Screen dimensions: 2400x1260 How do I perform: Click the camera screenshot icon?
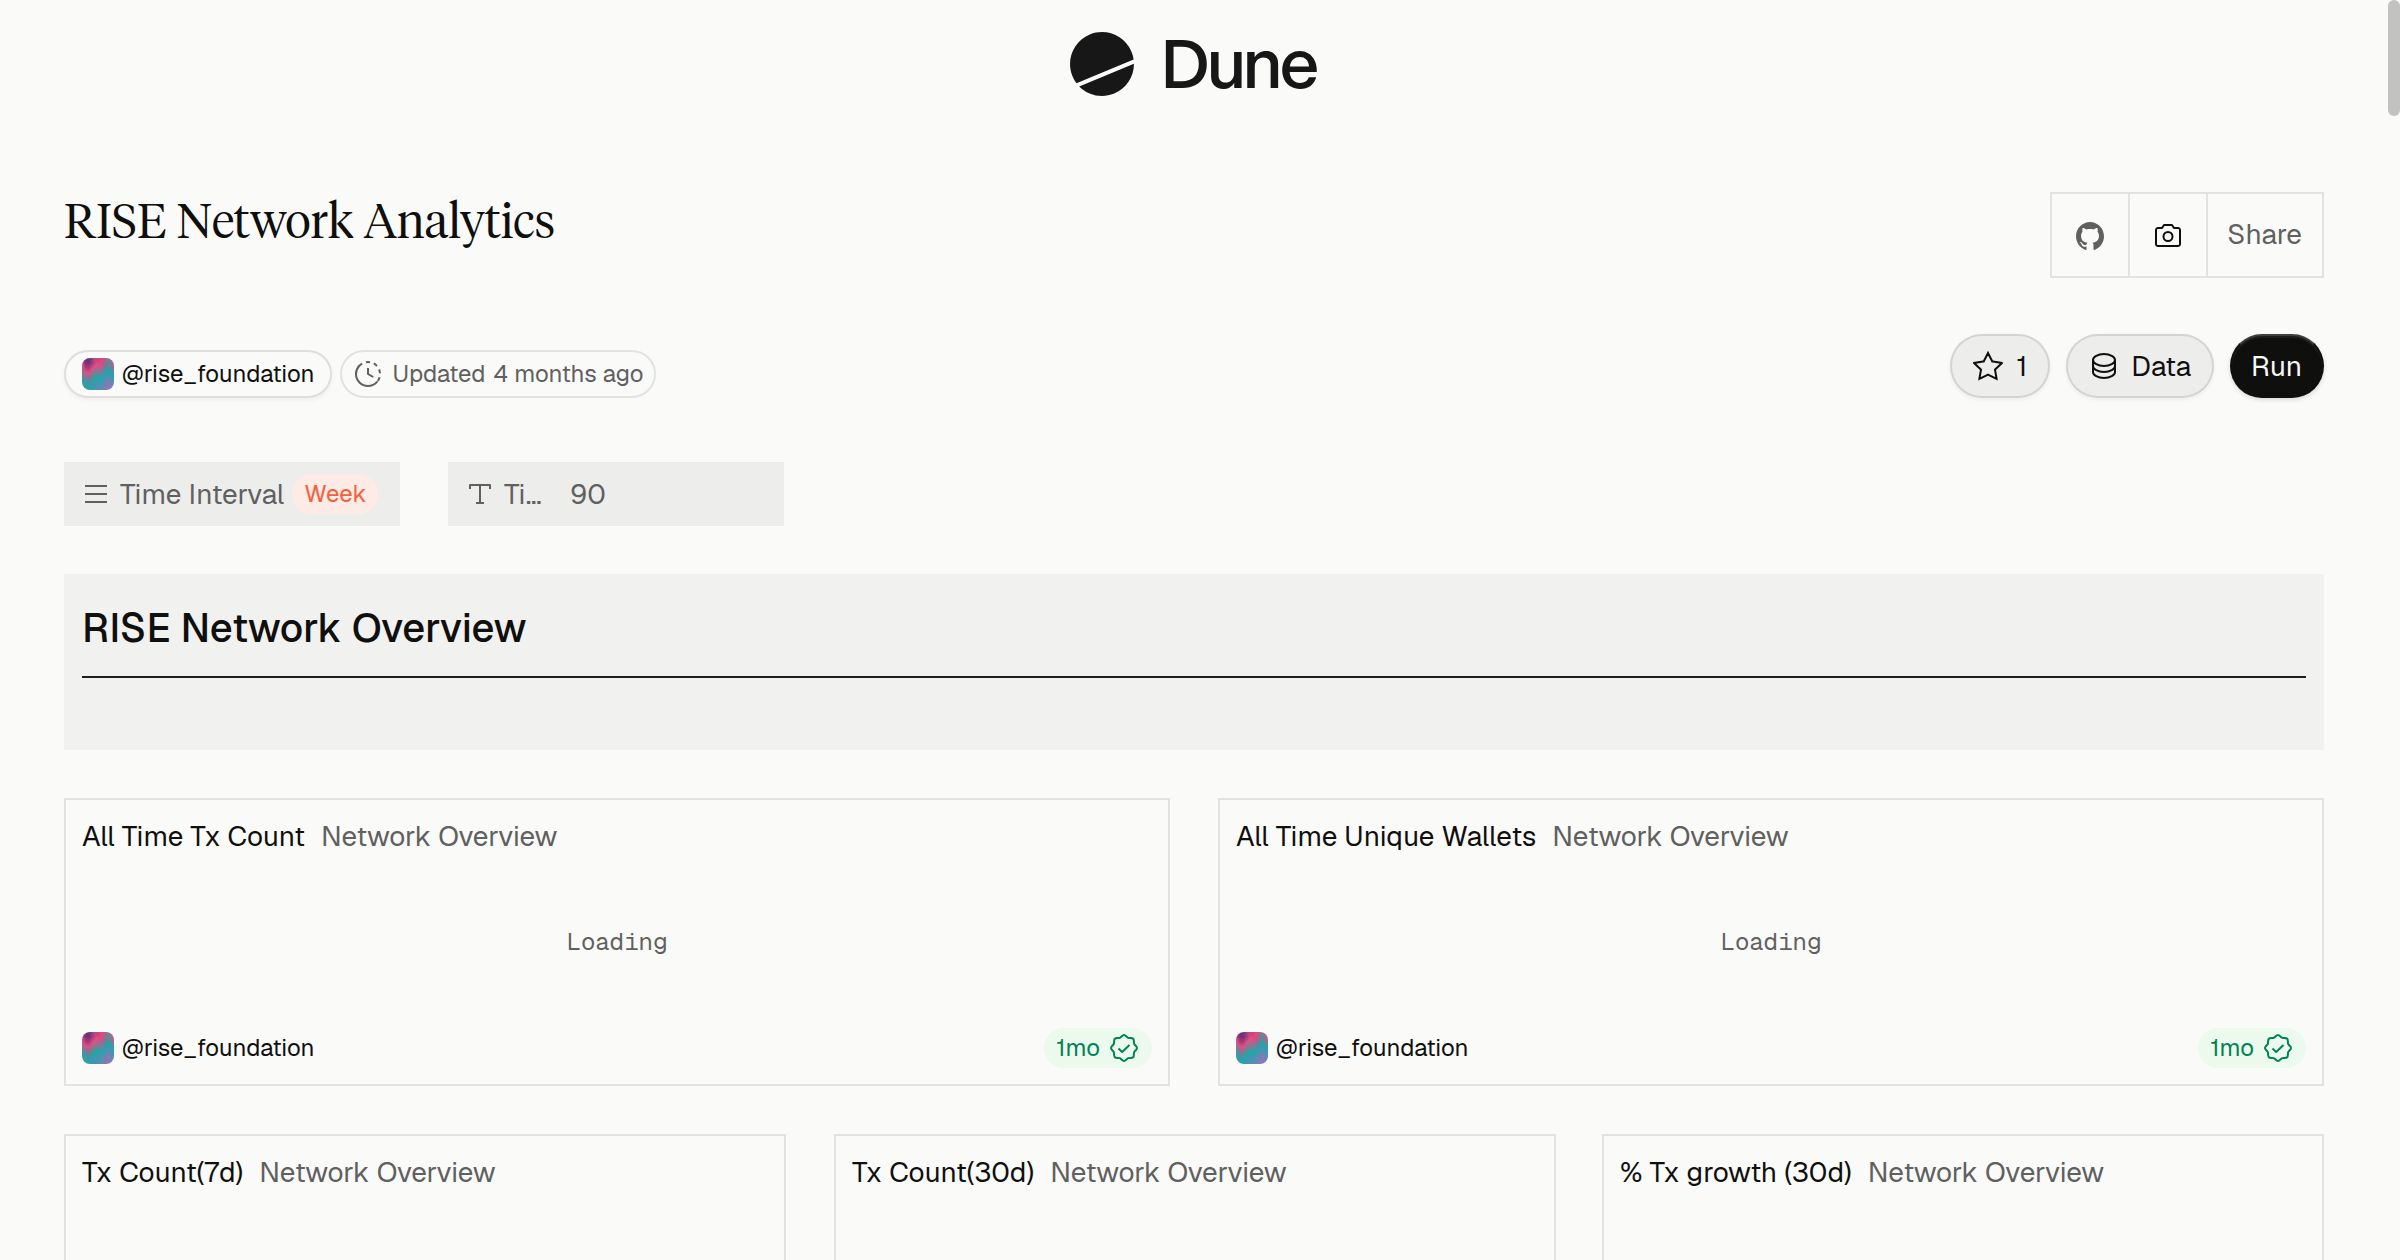click(2167, 235)
